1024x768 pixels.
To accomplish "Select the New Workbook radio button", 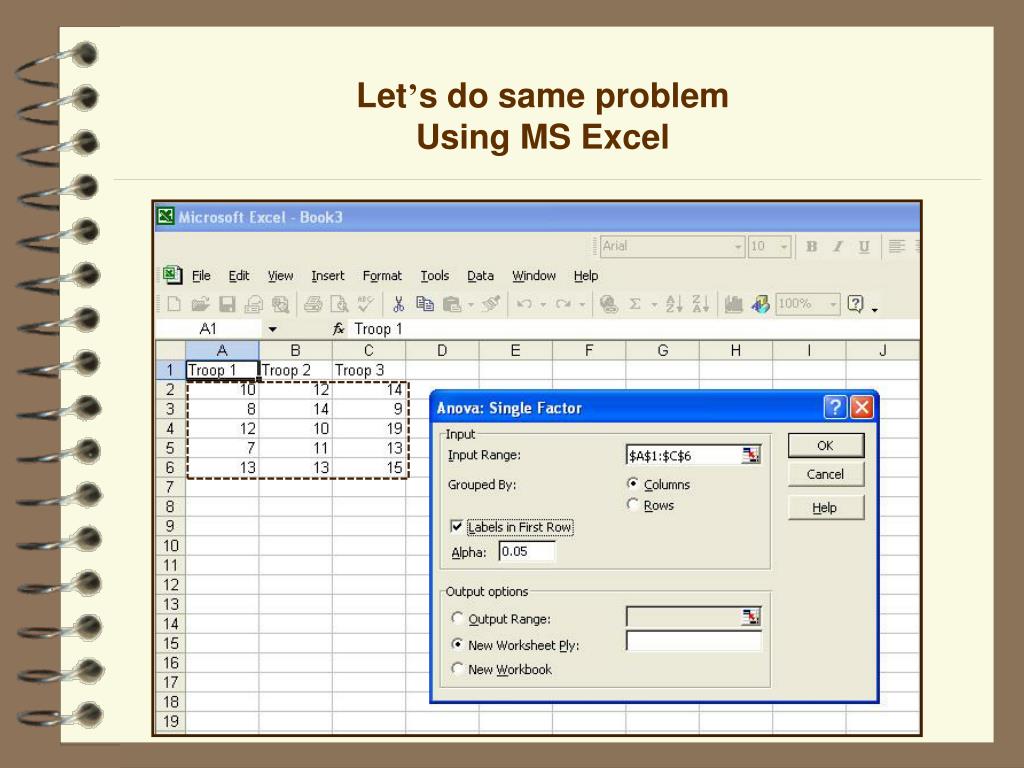I will (x=457, y=669).
